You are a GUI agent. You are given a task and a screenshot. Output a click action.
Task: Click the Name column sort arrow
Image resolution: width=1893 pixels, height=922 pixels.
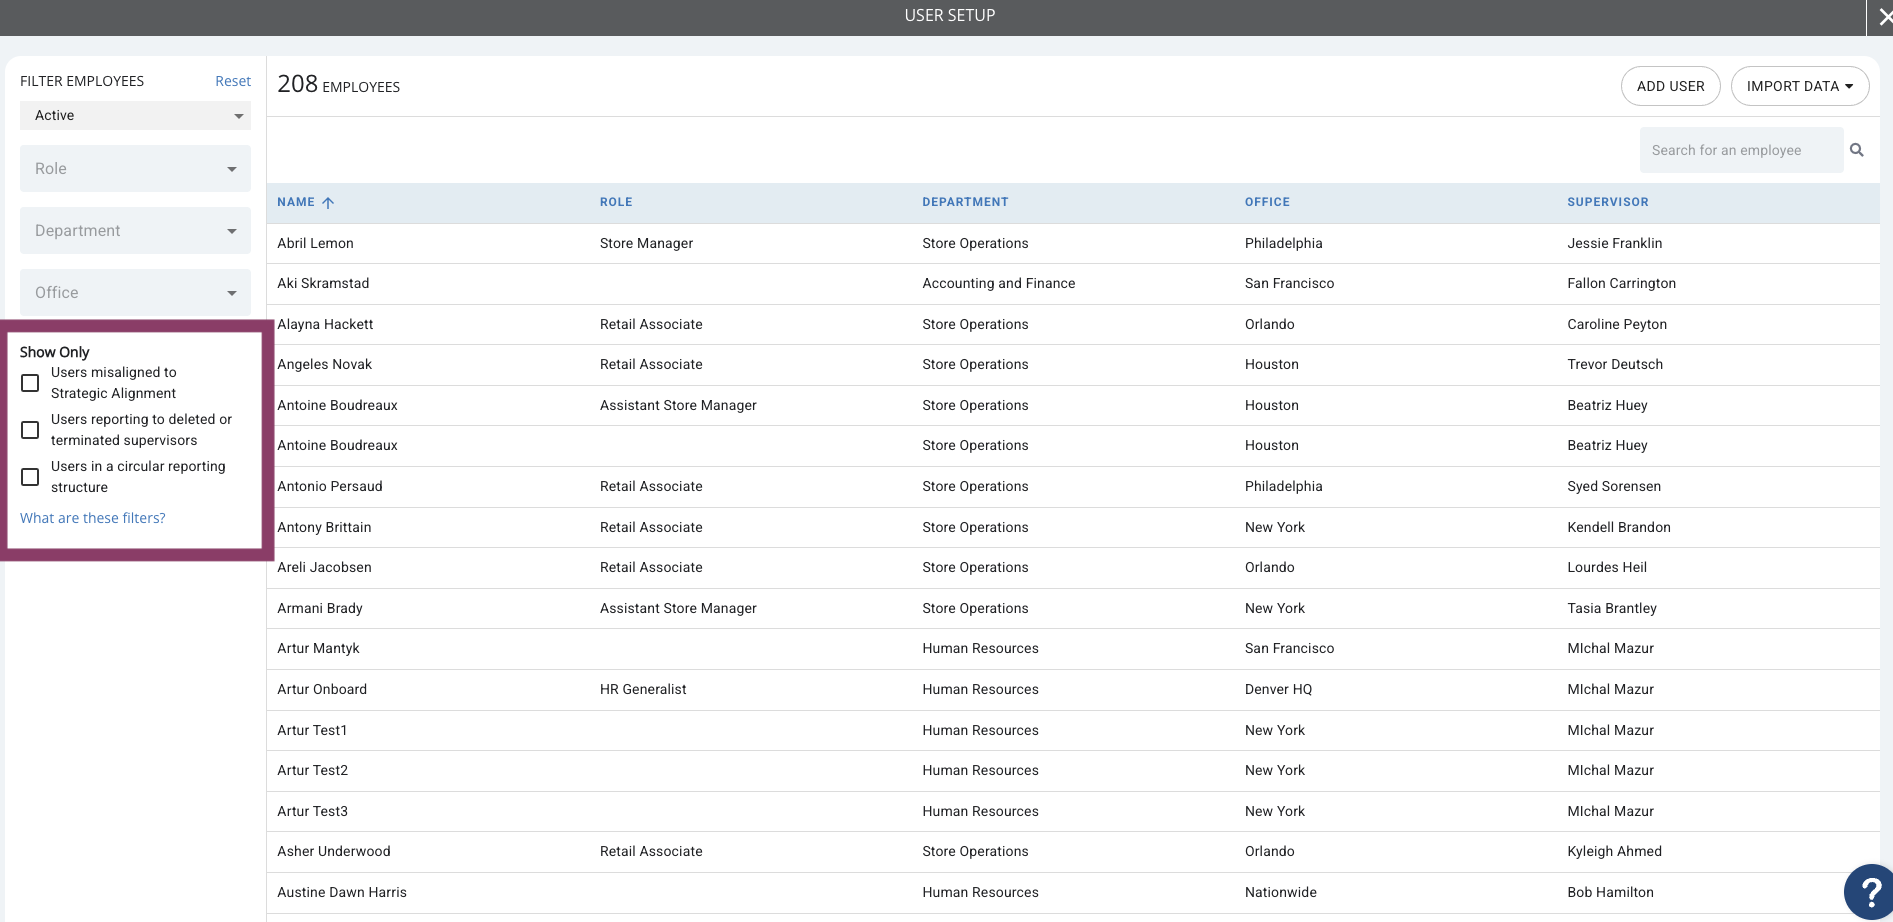328,202
